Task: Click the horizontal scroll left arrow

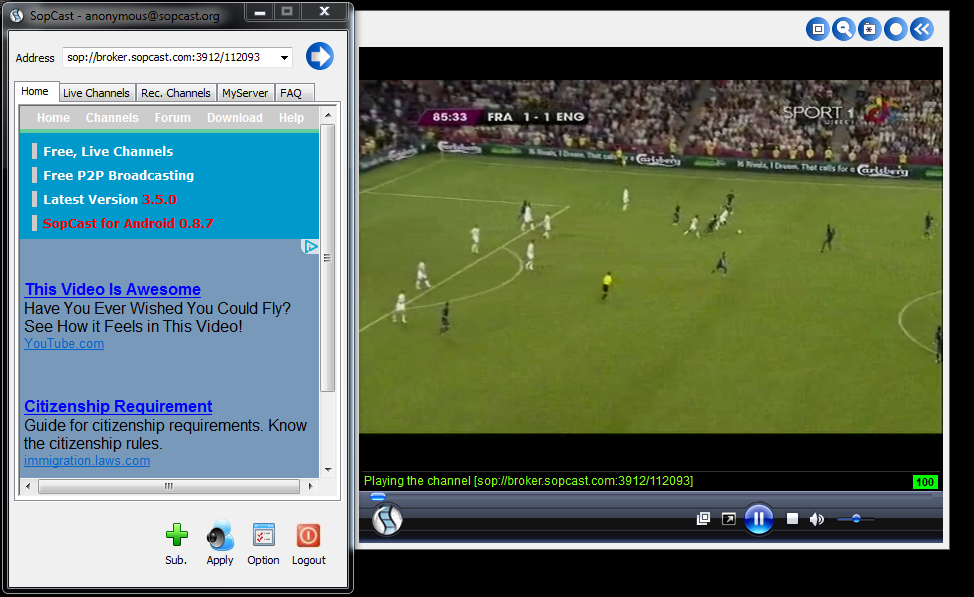Action: [x=27, y=486]
